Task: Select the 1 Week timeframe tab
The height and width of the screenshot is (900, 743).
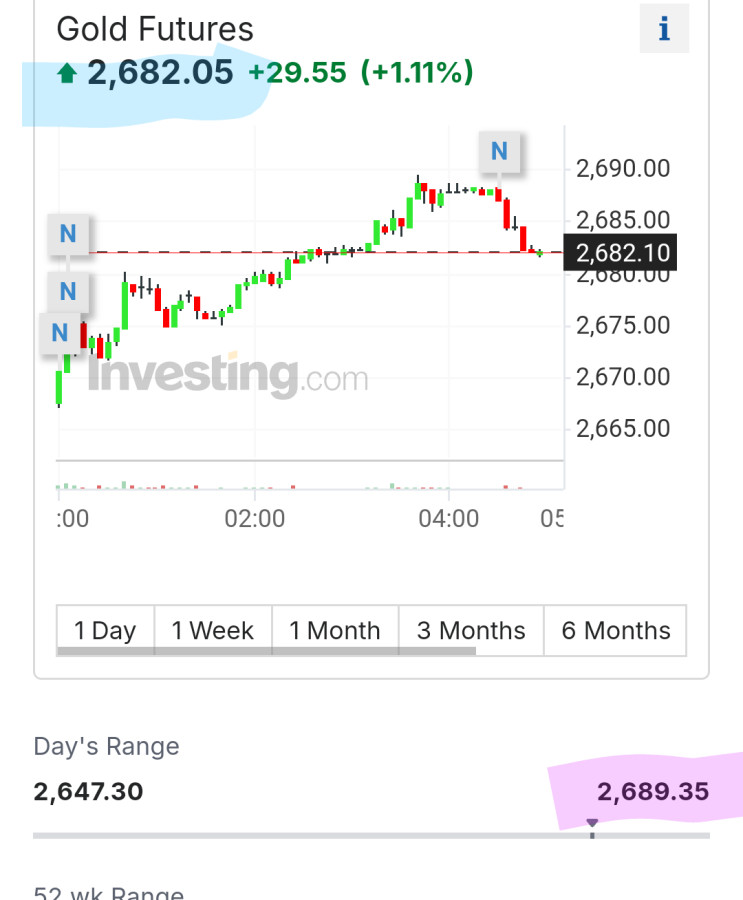Action: point(213,630)
